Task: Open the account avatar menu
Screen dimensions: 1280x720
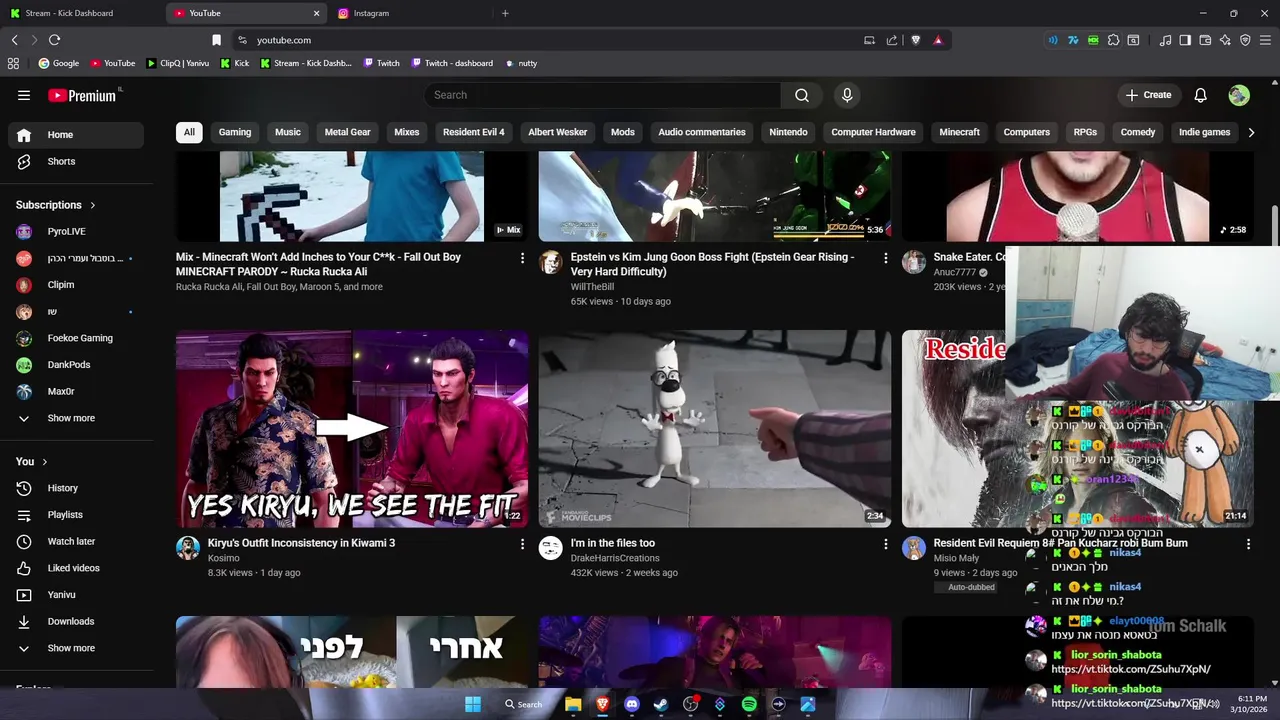Action: pyautogui.click(x=1239, y=95)
